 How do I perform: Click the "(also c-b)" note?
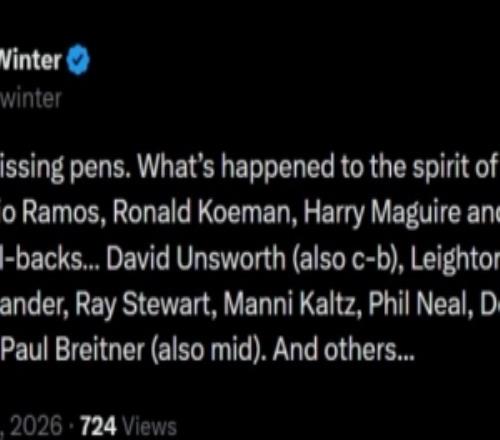pyautogui.click(x=347, y=259)
